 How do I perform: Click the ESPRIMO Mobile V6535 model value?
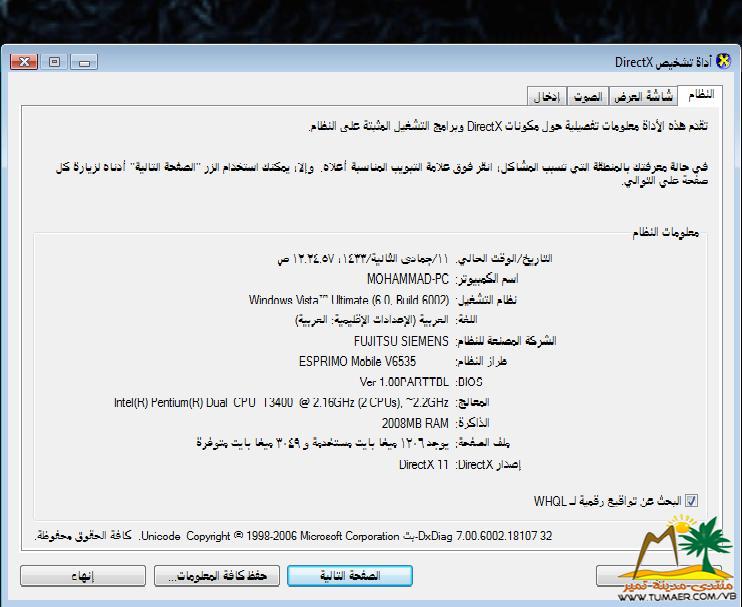point(374,361)
